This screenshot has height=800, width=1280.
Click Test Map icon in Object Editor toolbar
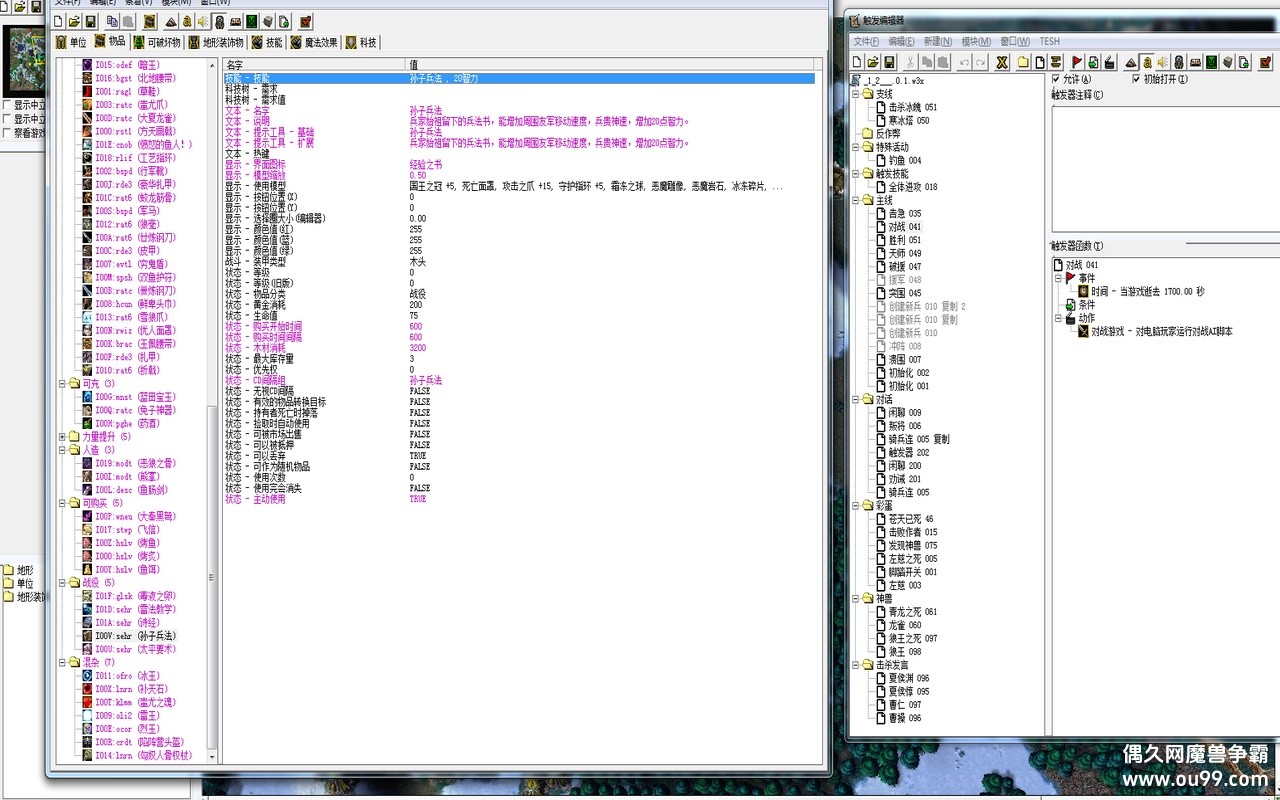305,21
